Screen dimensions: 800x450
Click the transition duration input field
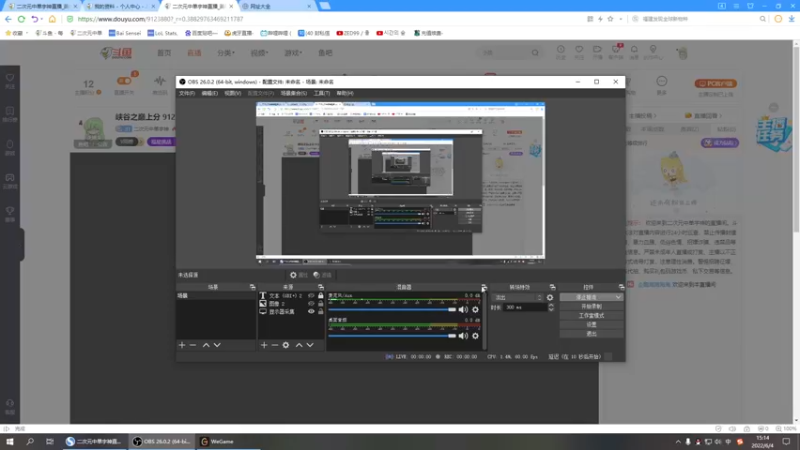pos(524,307)
